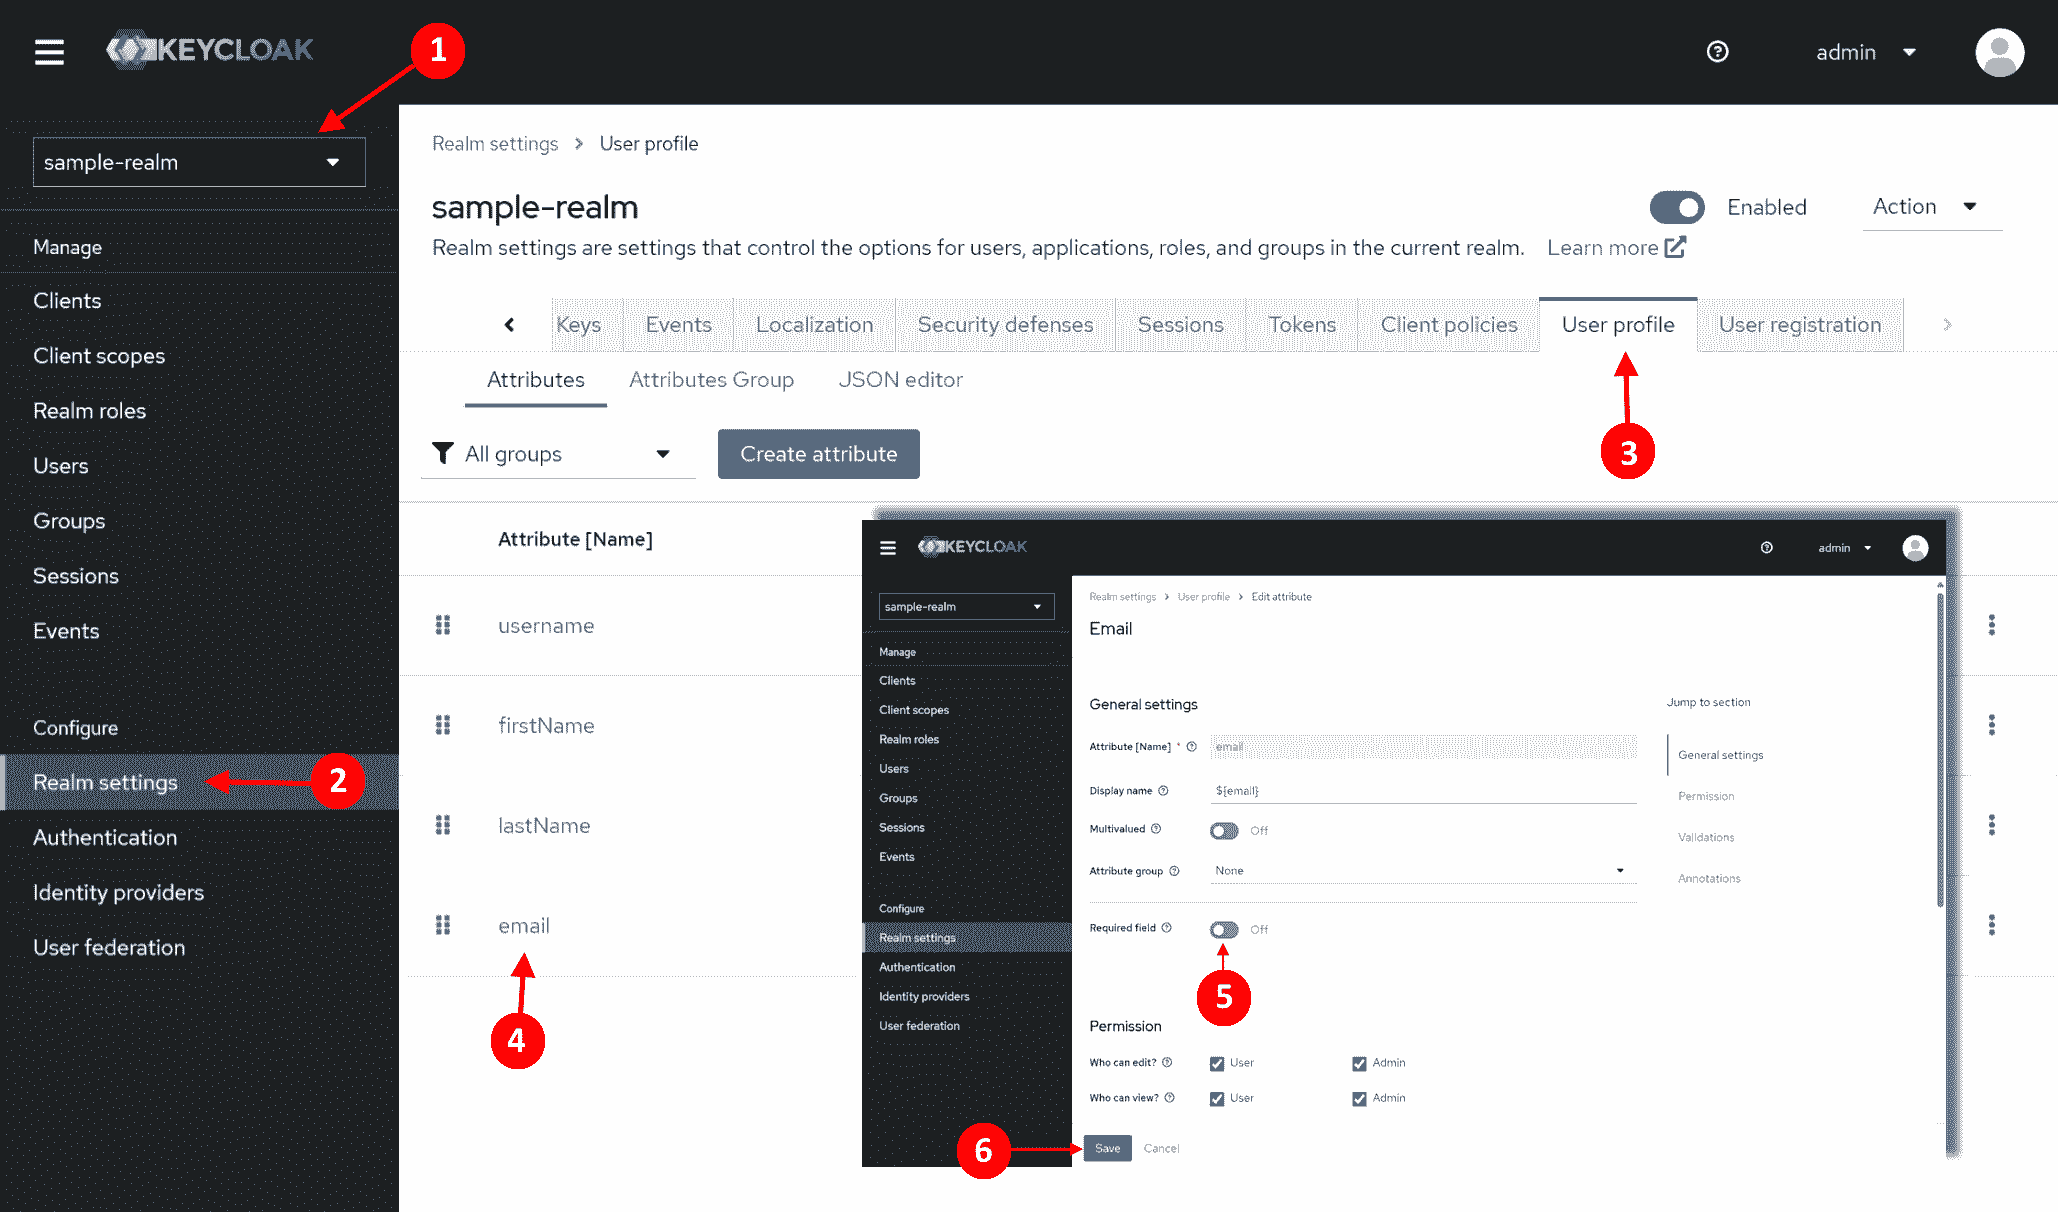Viewport: 2058px width, 1212px height.
Task: Toggle the Required field switch
Action: click(1224, 930)
